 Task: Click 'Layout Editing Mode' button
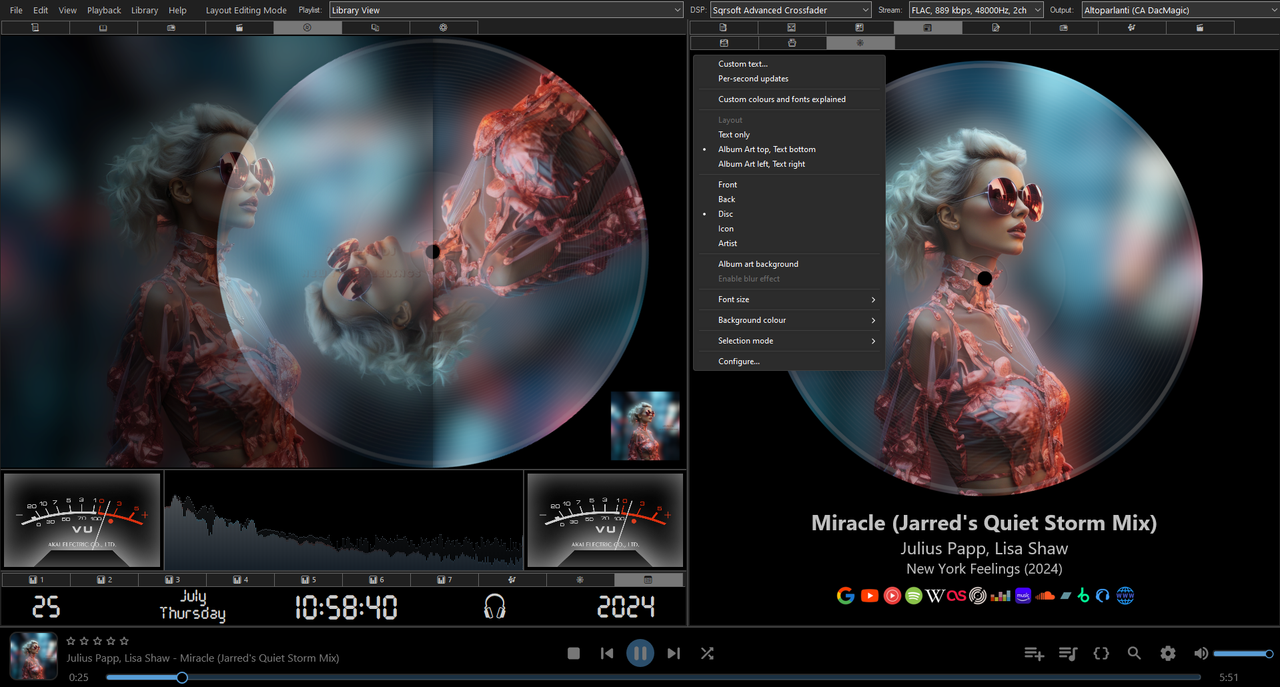pyautogui.click(x=246, y=10)
